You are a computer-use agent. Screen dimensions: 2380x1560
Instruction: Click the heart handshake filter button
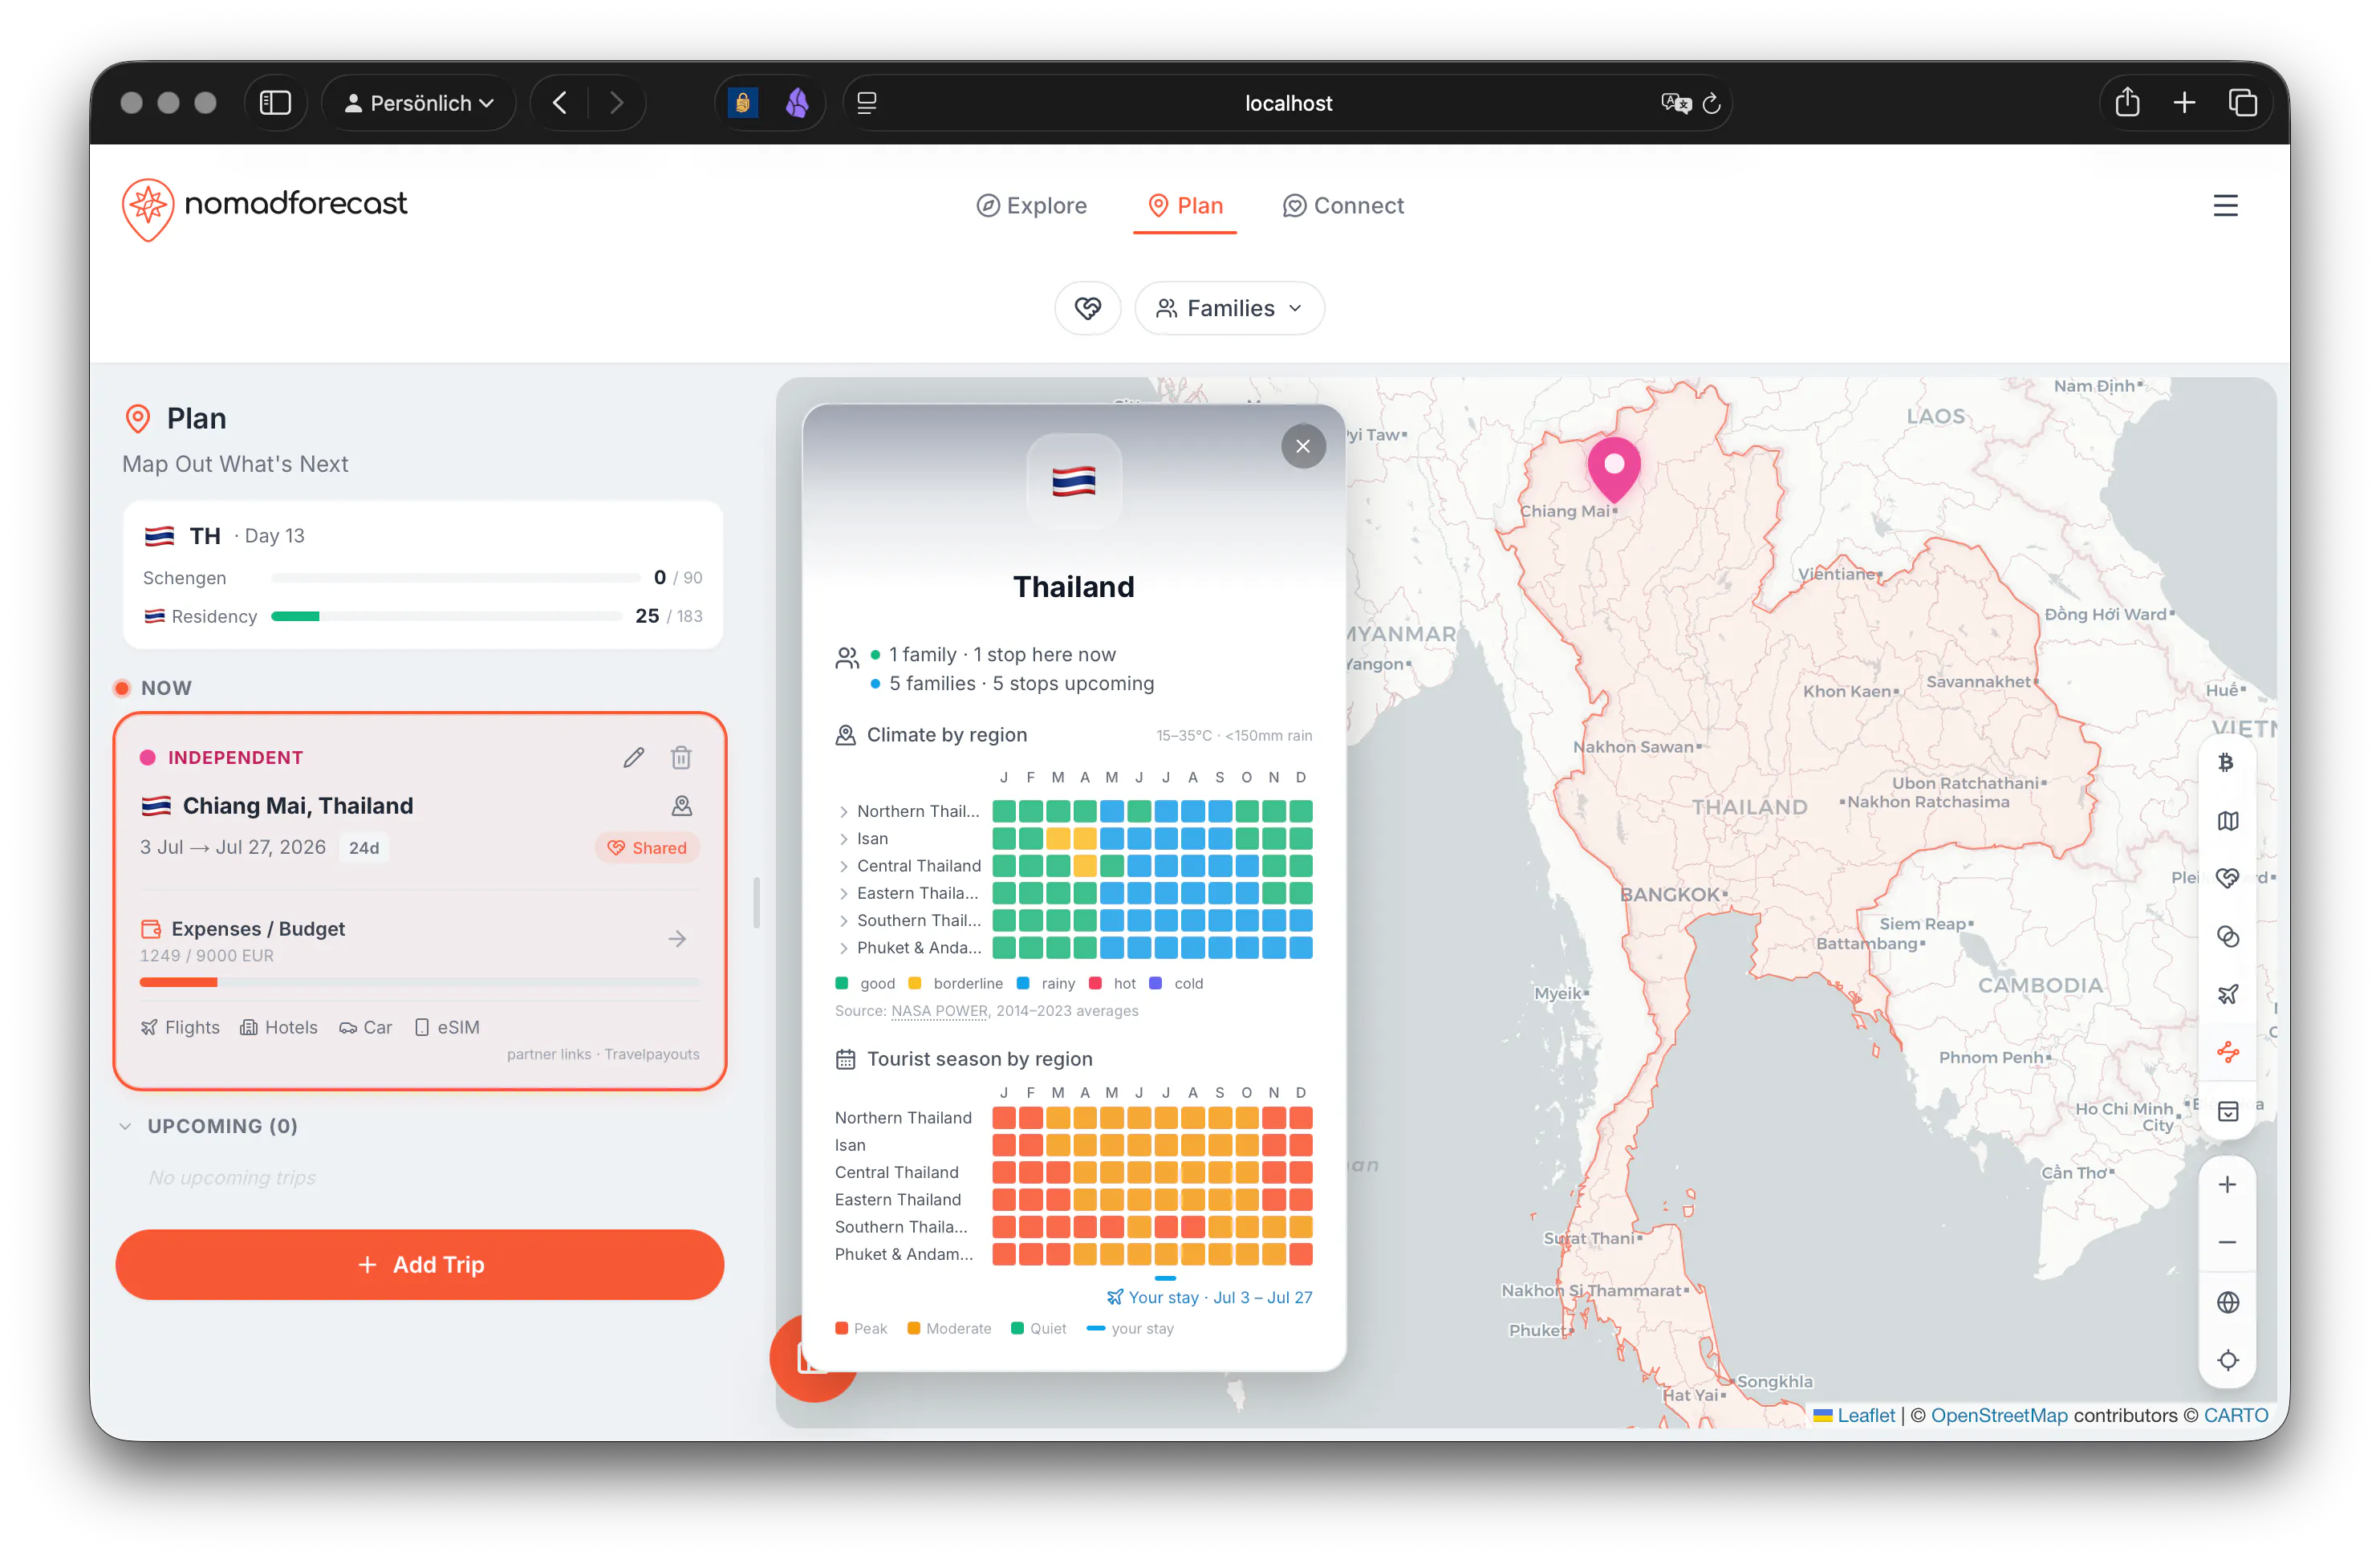click(x=1088, y=308)
